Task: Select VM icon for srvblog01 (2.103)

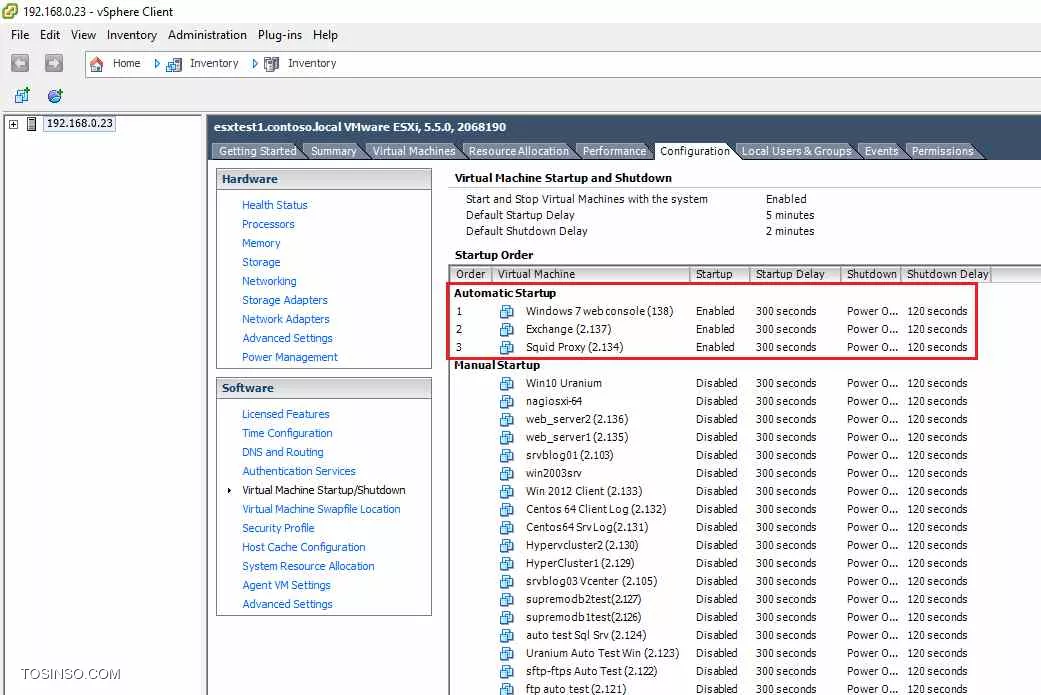Action: 507,455
